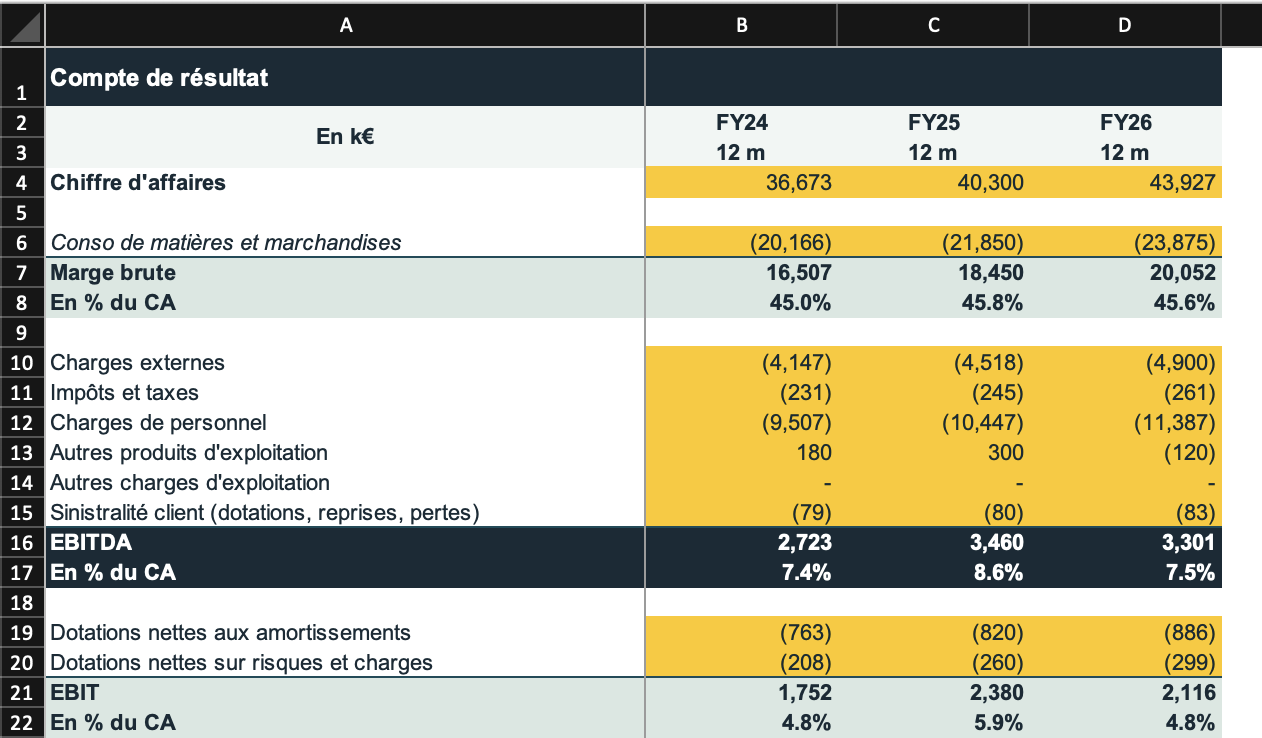Image resolution: width=1262 pixels, height=738 pixels.
Task: Select column C header
Action: coord(933,26)
